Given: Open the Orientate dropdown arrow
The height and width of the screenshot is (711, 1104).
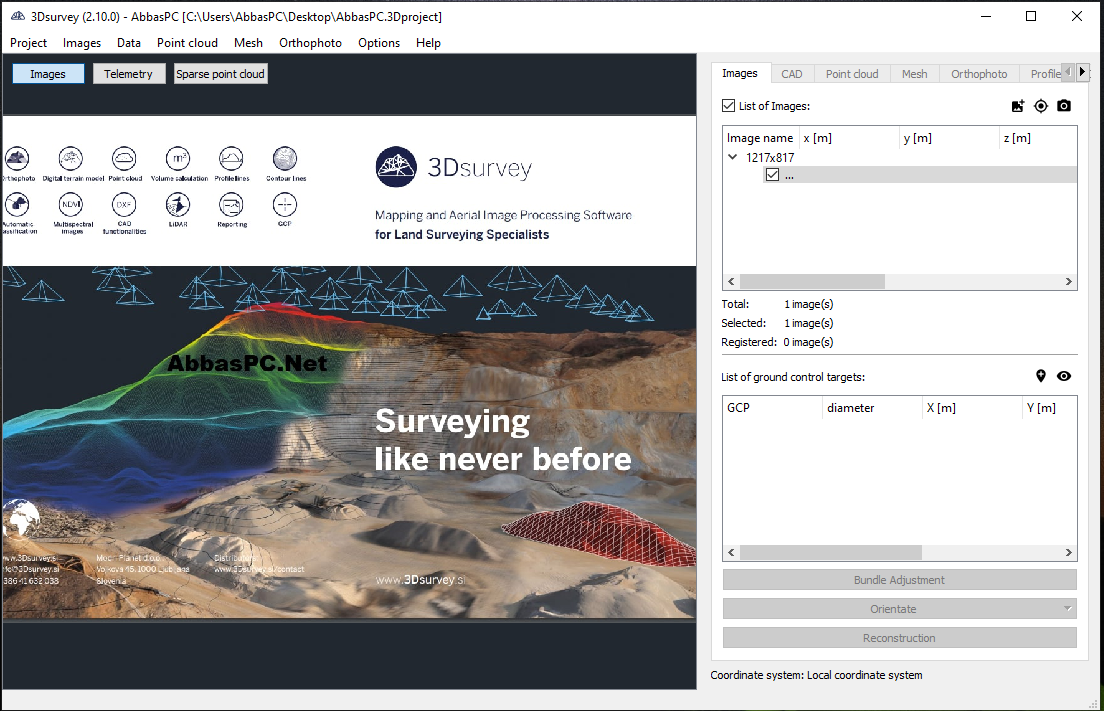Looking at the screenshot, I should tap(1067, 609).
